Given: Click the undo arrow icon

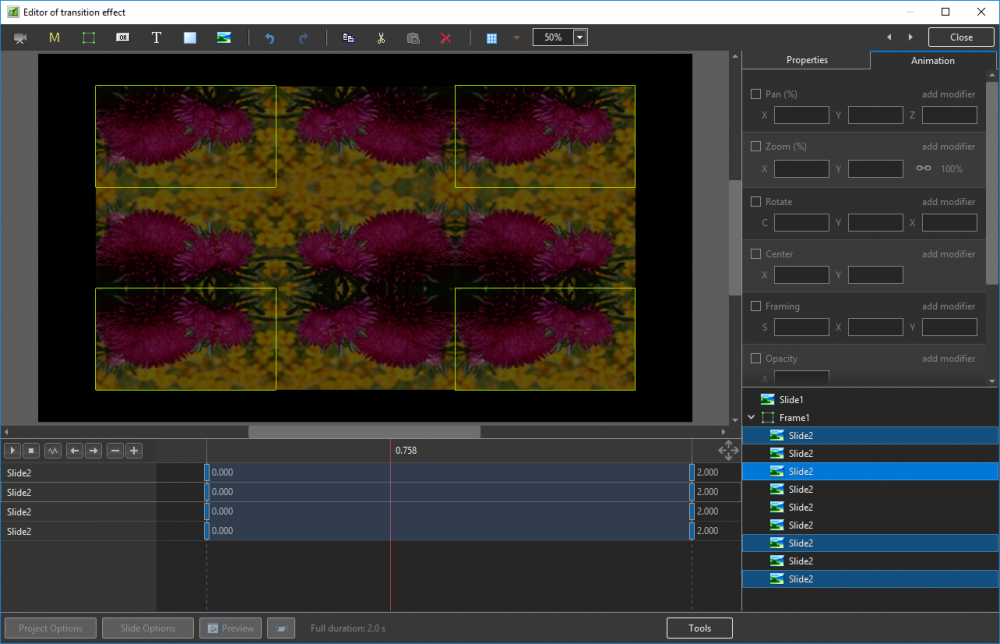Looking at the screenshot, I should [269, 38].
